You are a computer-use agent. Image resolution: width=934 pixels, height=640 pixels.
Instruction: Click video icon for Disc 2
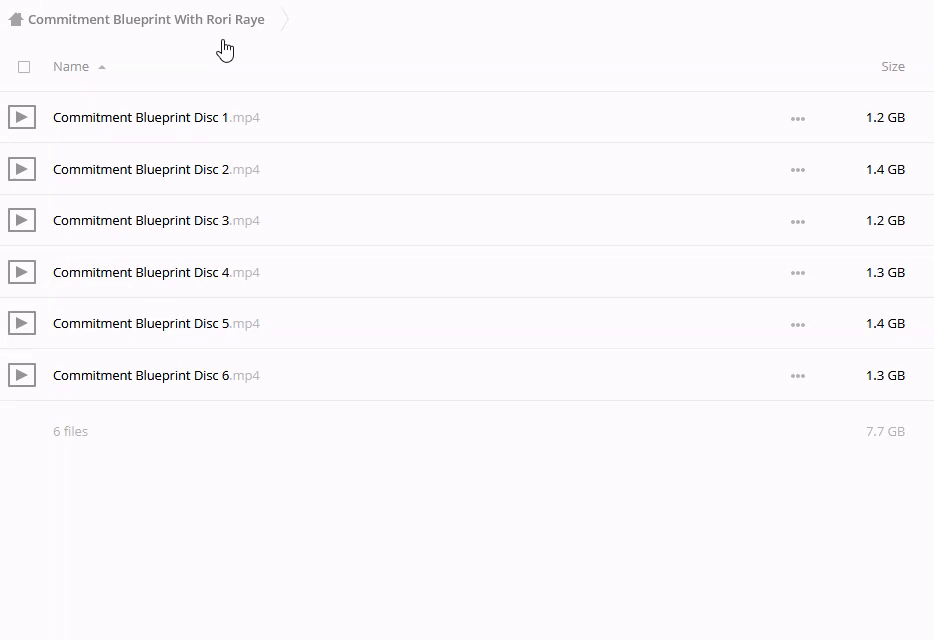pyautogui.click(x=22, y=169)
